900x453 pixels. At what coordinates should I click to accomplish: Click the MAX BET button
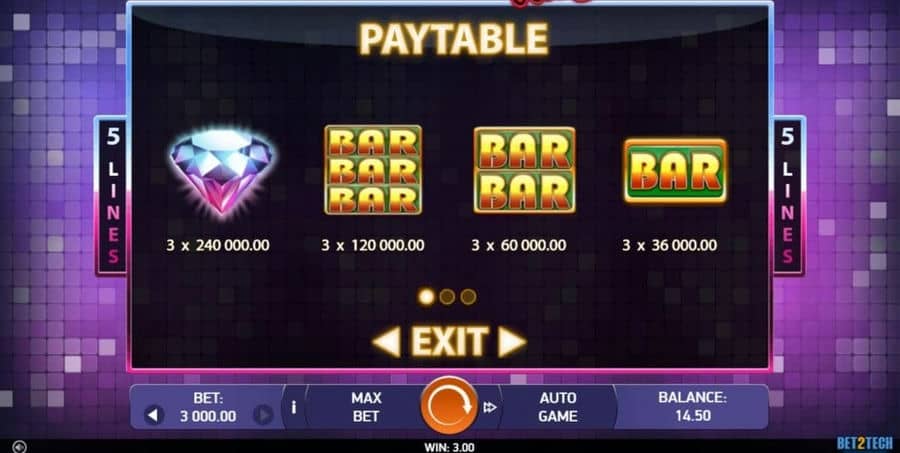coord(366,407)
